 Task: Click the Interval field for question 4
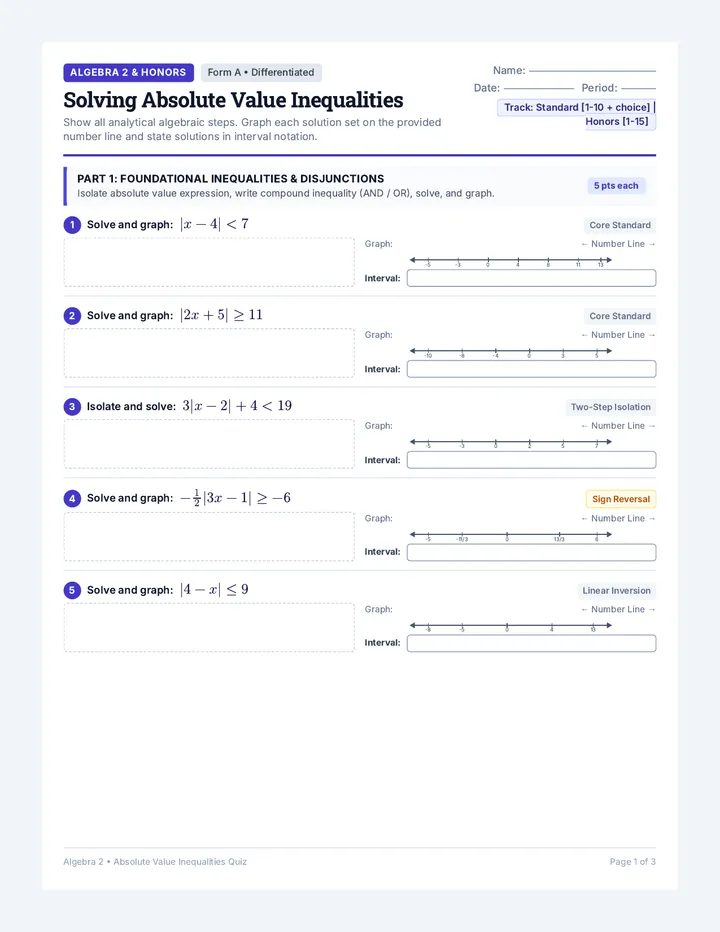coord(532,552)
